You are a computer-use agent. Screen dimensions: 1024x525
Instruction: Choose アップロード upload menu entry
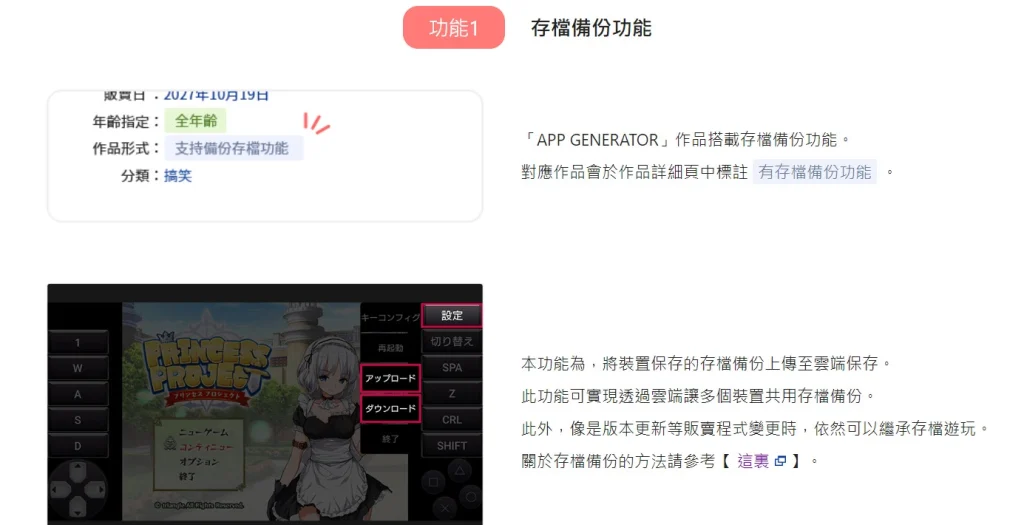click(391, 378)
